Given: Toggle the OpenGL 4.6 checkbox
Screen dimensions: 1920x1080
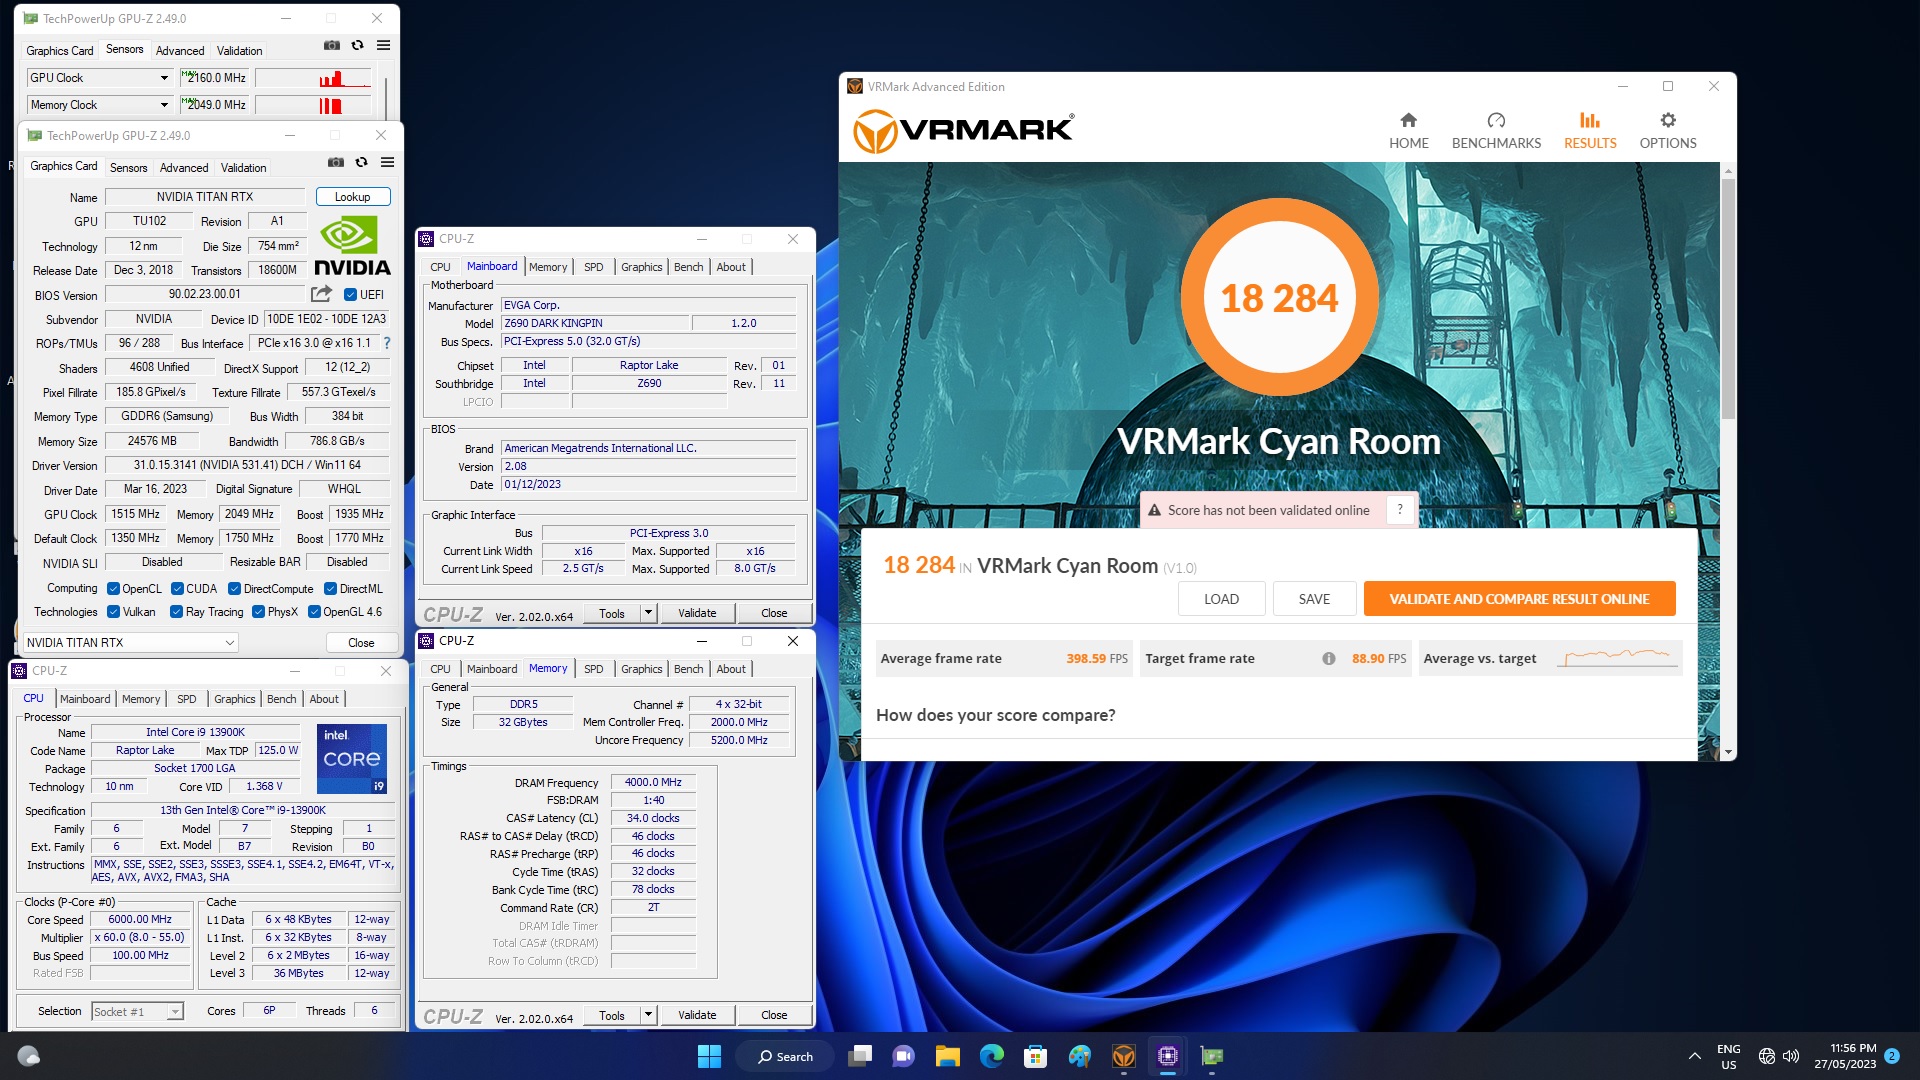Looking at the screenshot, I should tap(314, 612).
